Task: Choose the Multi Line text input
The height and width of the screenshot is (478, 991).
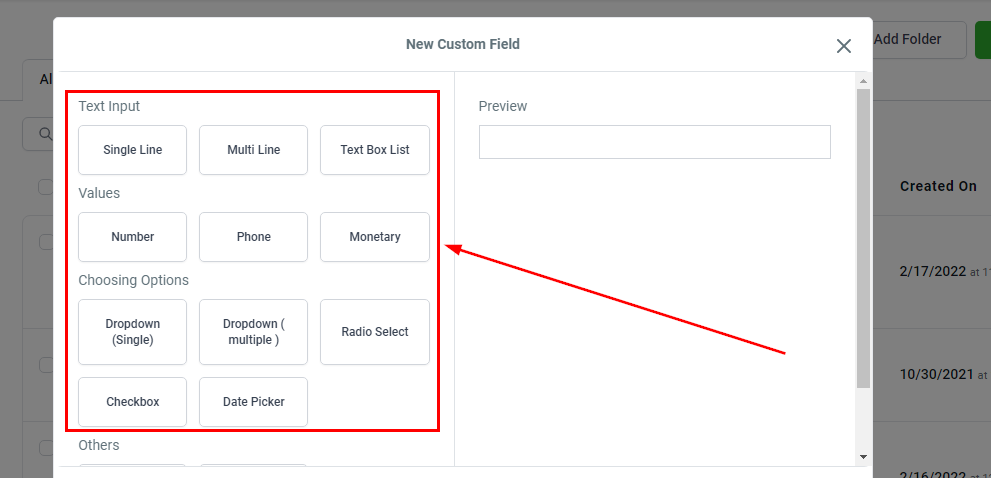Action: pyautogui.click(x=253, y=150)
